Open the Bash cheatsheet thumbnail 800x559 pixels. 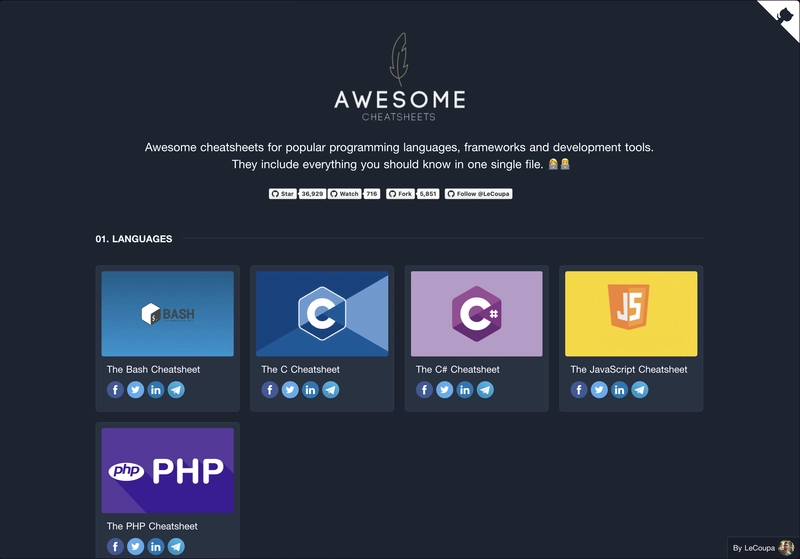(167, 314)
